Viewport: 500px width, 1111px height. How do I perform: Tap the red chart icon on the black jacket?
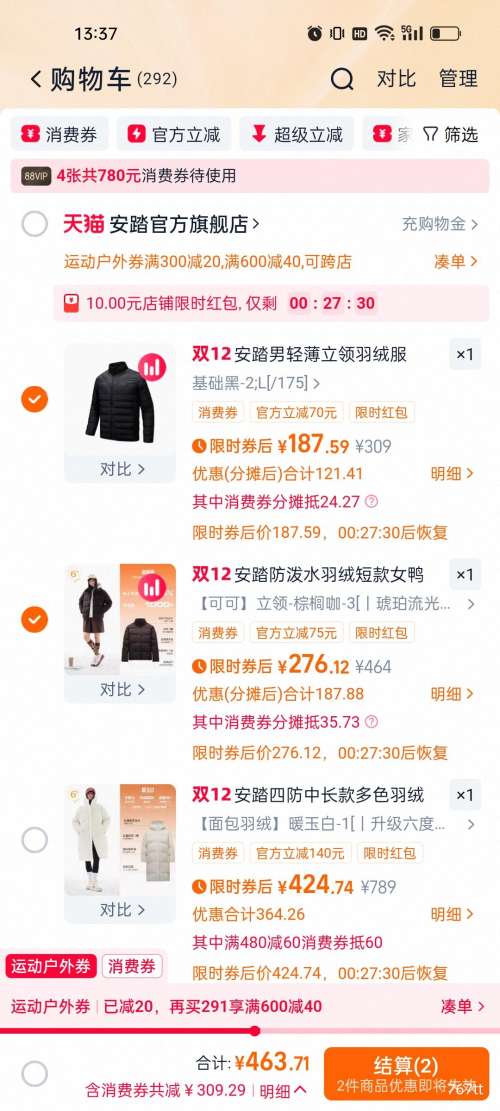point(152,367)
